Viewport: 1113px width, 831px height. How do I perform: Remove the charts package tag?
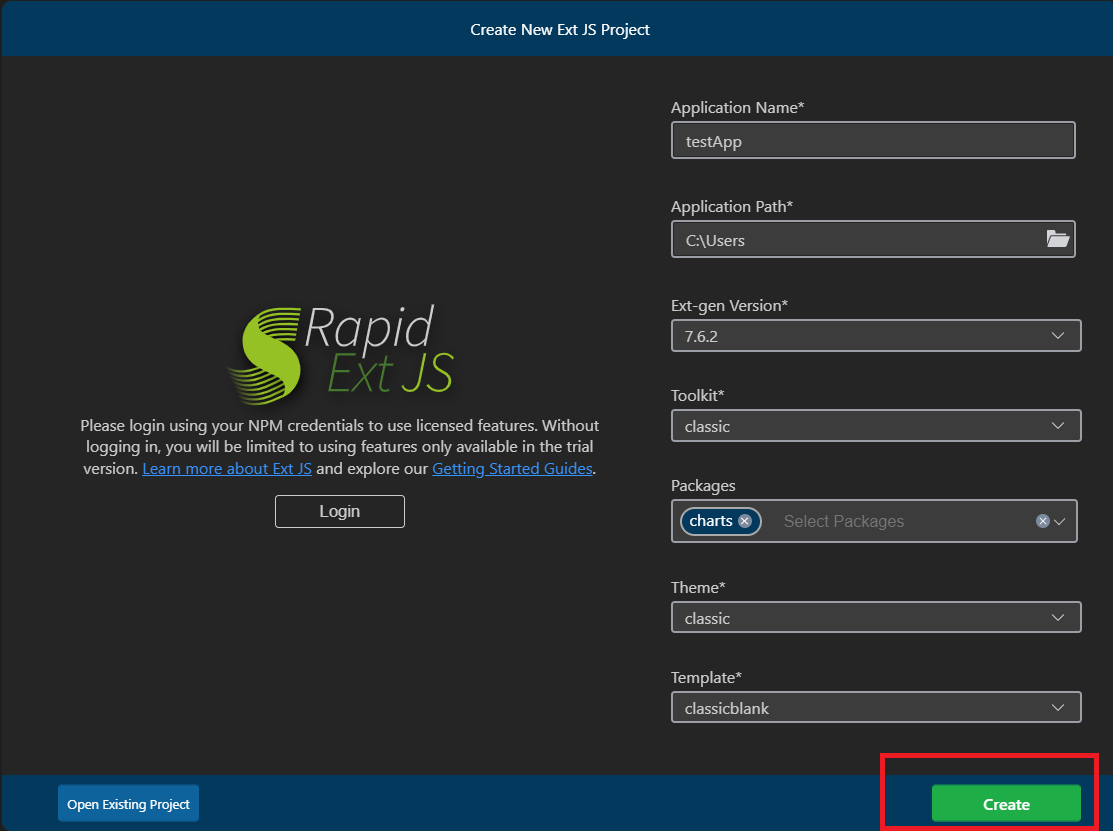(745, 521)
